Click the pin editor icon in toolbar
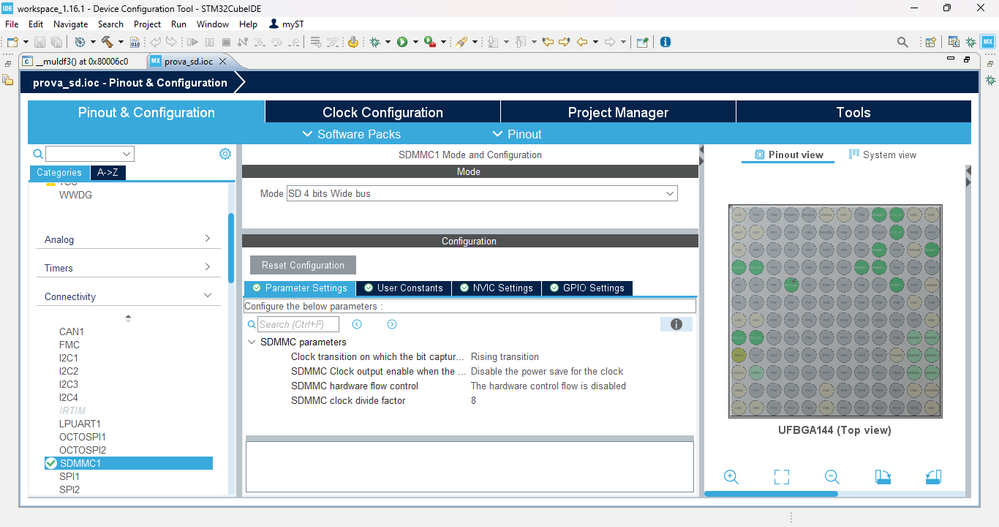The height and width of the screenshot is (527, 999). tap(642, 42)
